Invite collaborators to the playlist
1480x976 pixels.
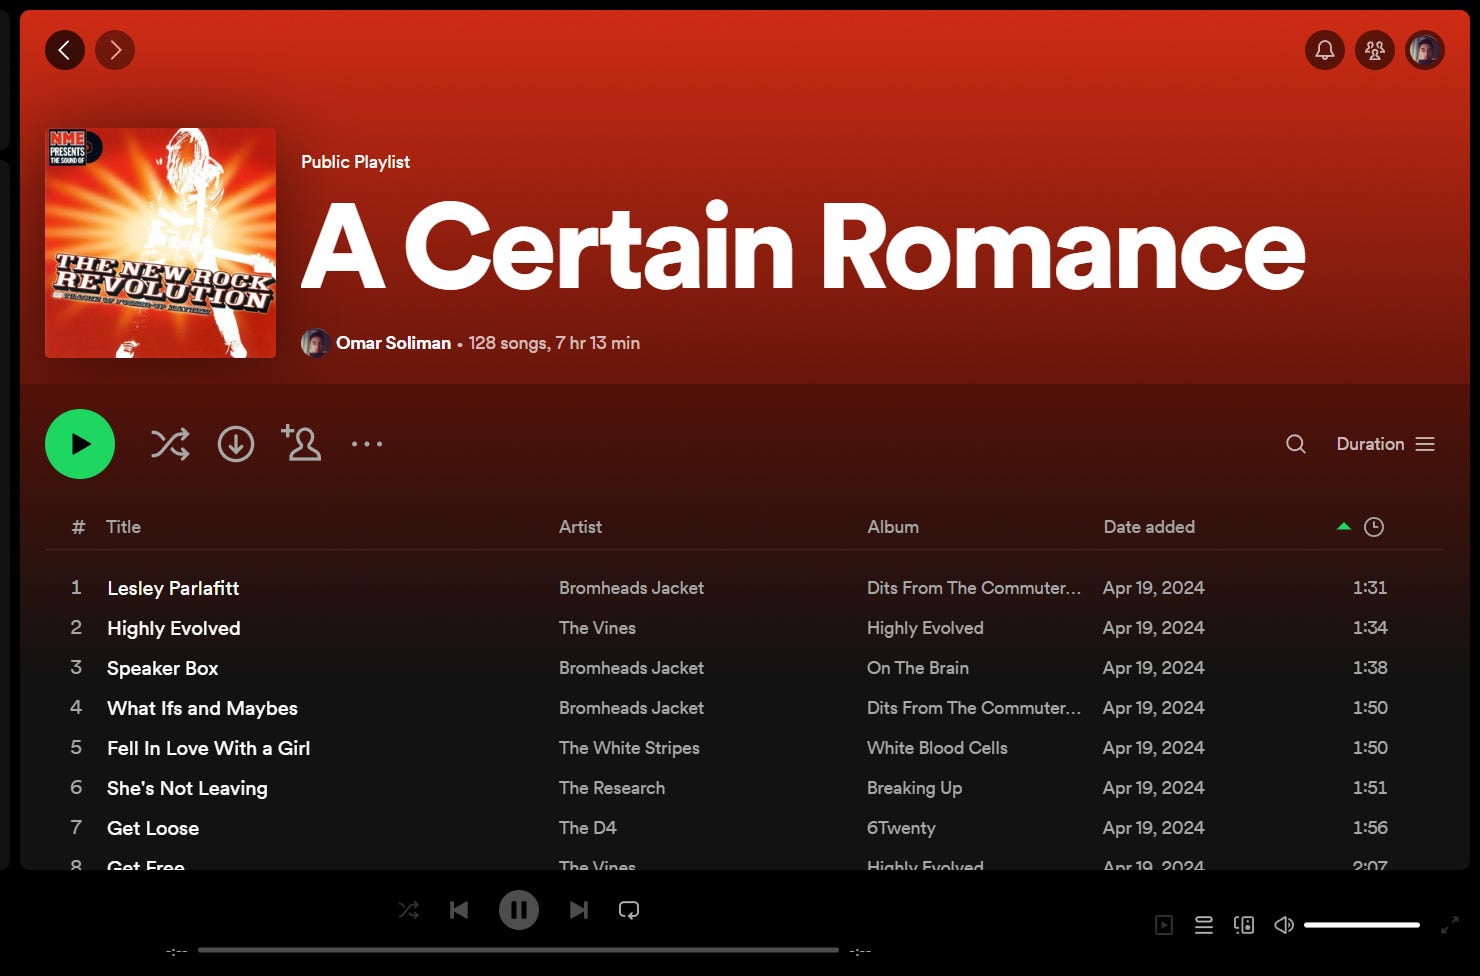click(x=301, y=443)
